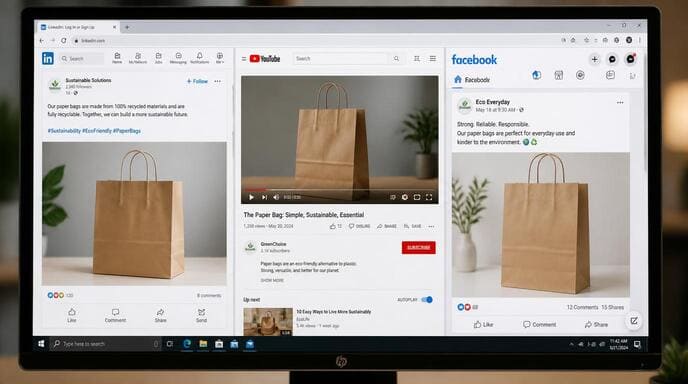Share the Eco Everyday Facebook post
This screenshot has height=384, width=688.
tap(596, 324)
